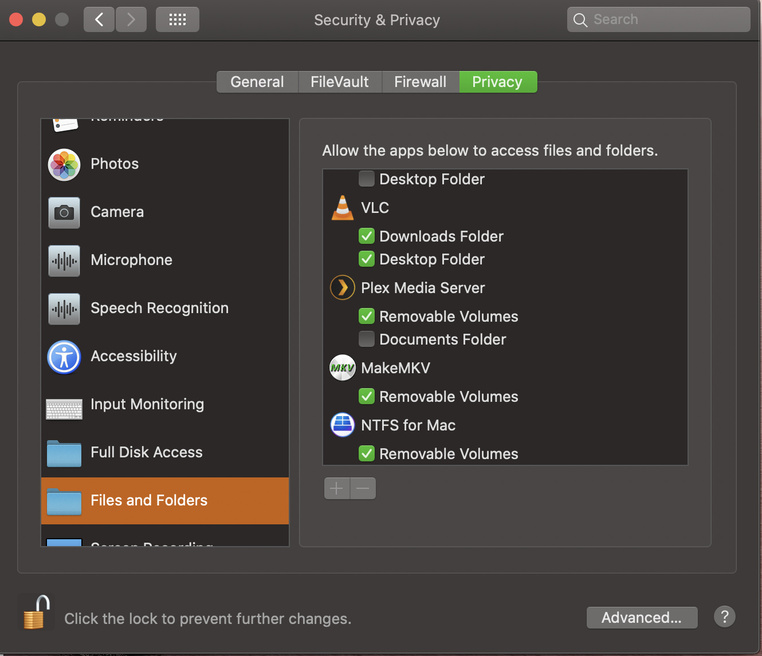762x656 pixels.
Task: Show all preferences grid button
Action: click(177, 19)
